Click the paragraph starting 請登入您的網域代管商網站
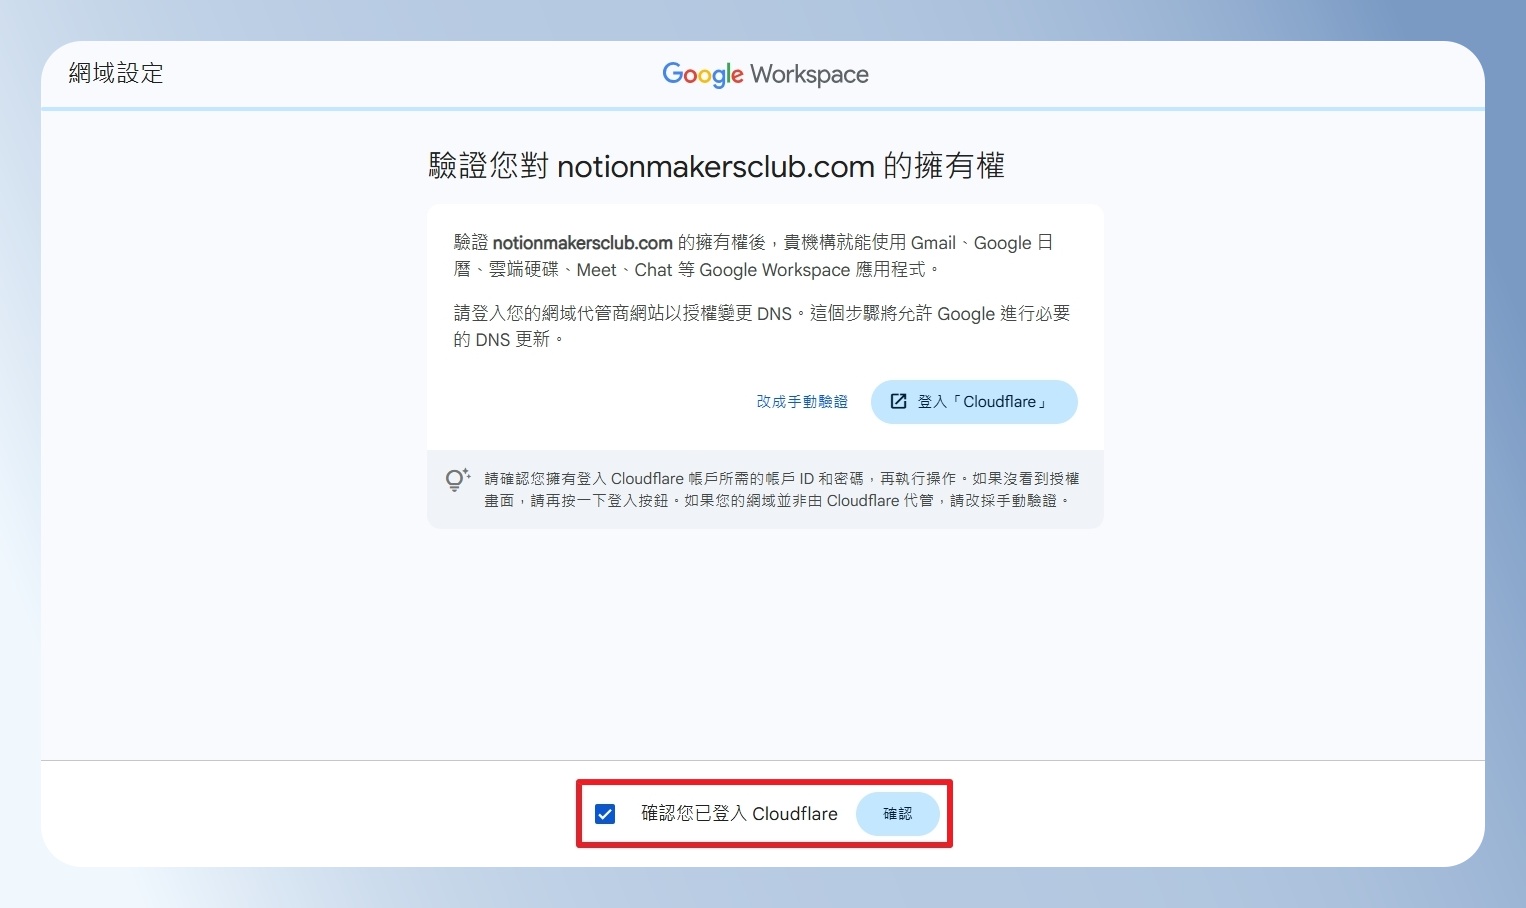Screen dimensions: 1526x908 [x=762, y=327]
